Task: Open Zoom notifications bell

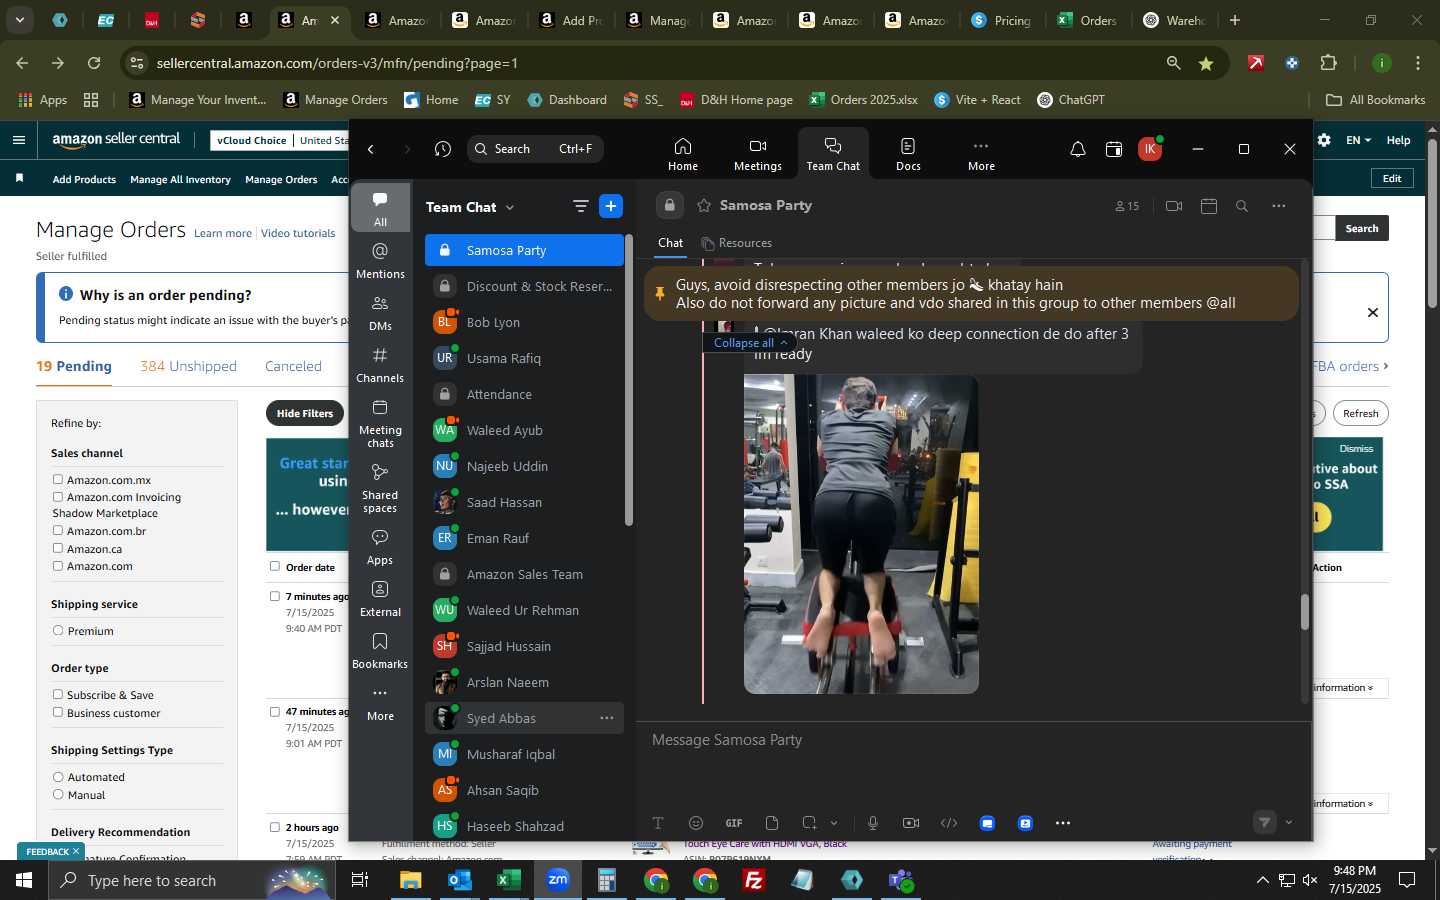Action: [1077, 149]
